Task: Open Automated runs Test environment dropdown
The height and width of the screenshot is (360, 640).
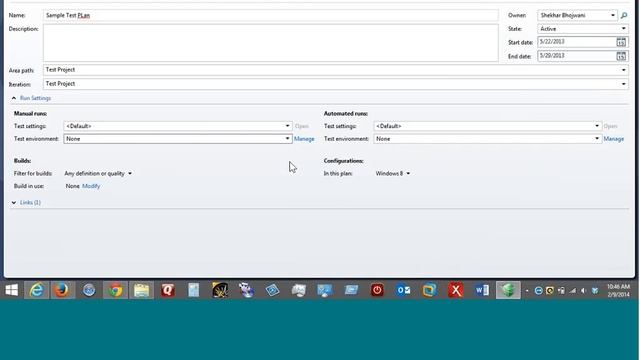Action: pos(597,139)
